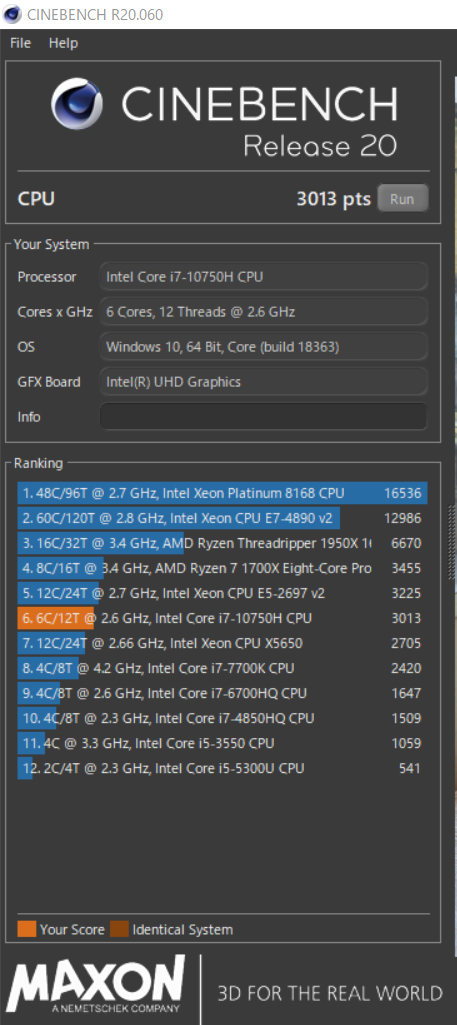Click the Processor field showing i7-10750H
Screen dimensions: 457x1025
(263, 277)
